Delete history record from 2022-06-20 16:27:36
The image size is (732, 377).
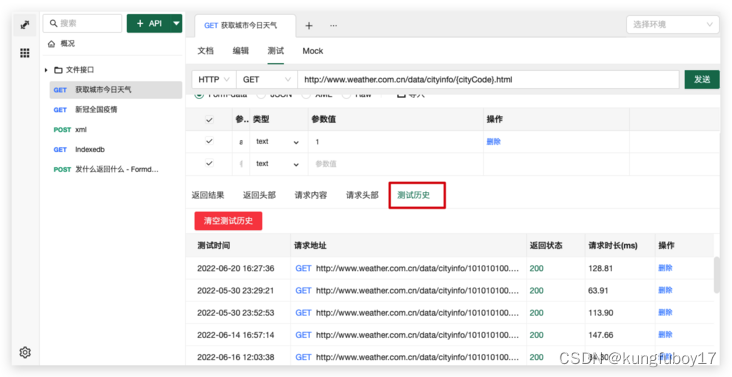665,268
